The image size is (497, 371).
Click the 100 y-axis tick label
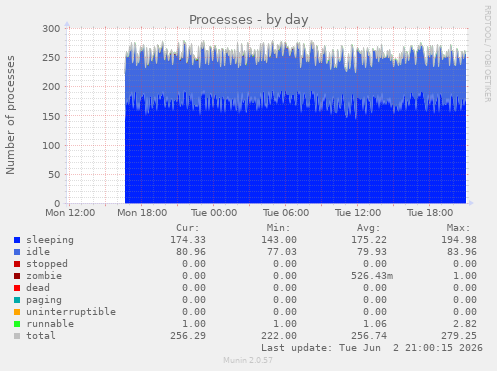51,145
